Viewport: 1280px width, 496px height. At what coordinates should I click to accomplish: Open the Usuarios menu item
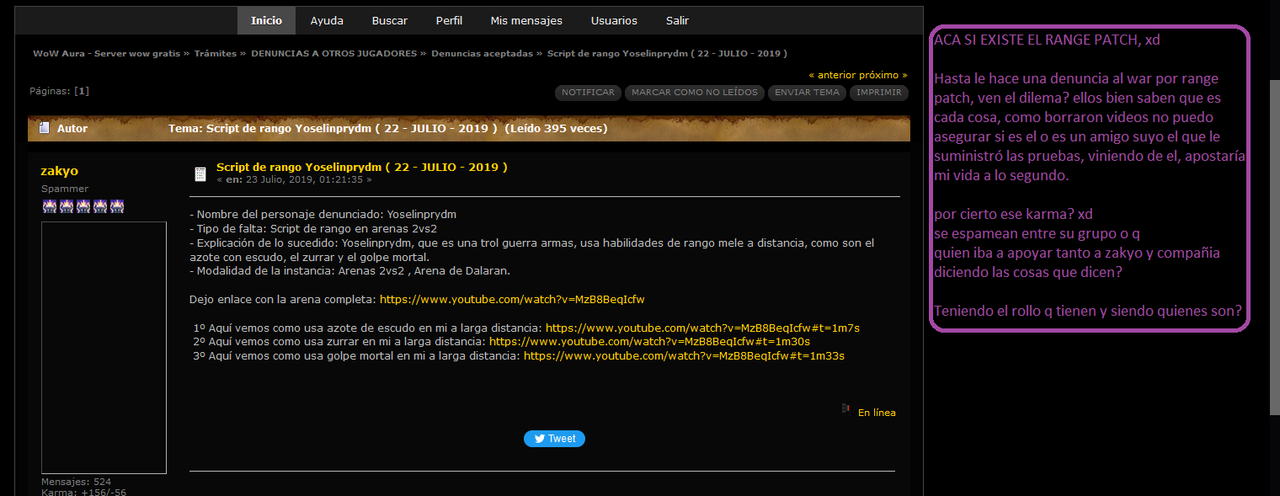click(x=614, y=20)
